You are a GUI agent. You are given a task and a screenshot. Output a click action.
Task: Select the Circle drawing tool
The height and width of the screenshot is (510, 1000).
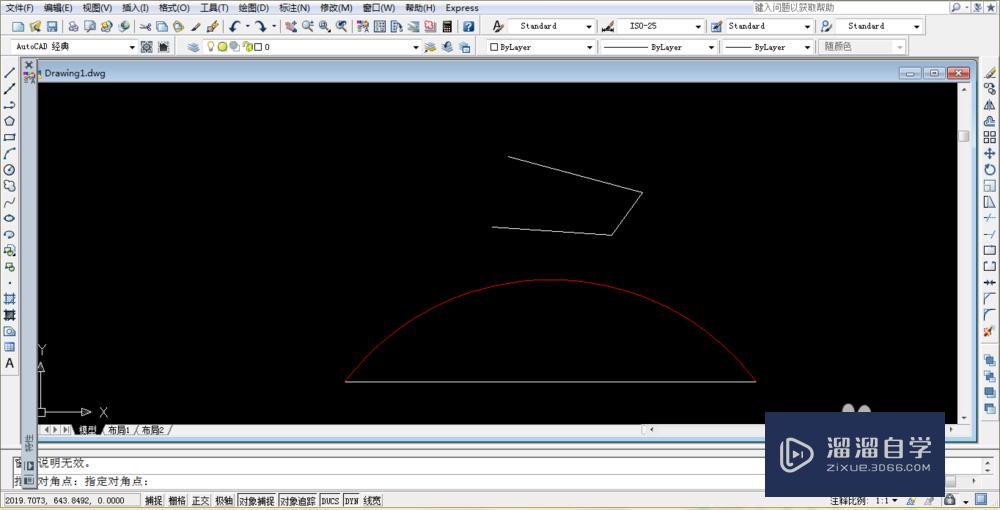click(x=9, y=170)
